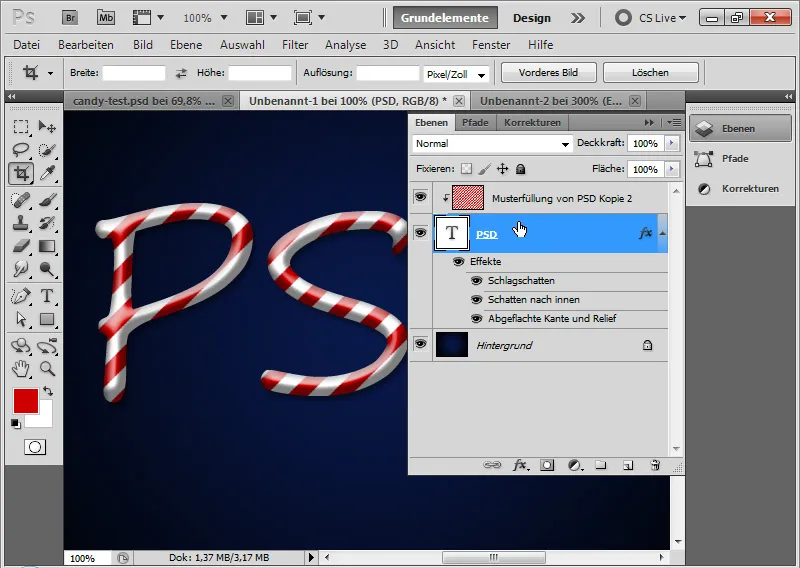Open the Fläche slider arrow
The height and width of the screenshot is (568, 800).
[672, 169]
